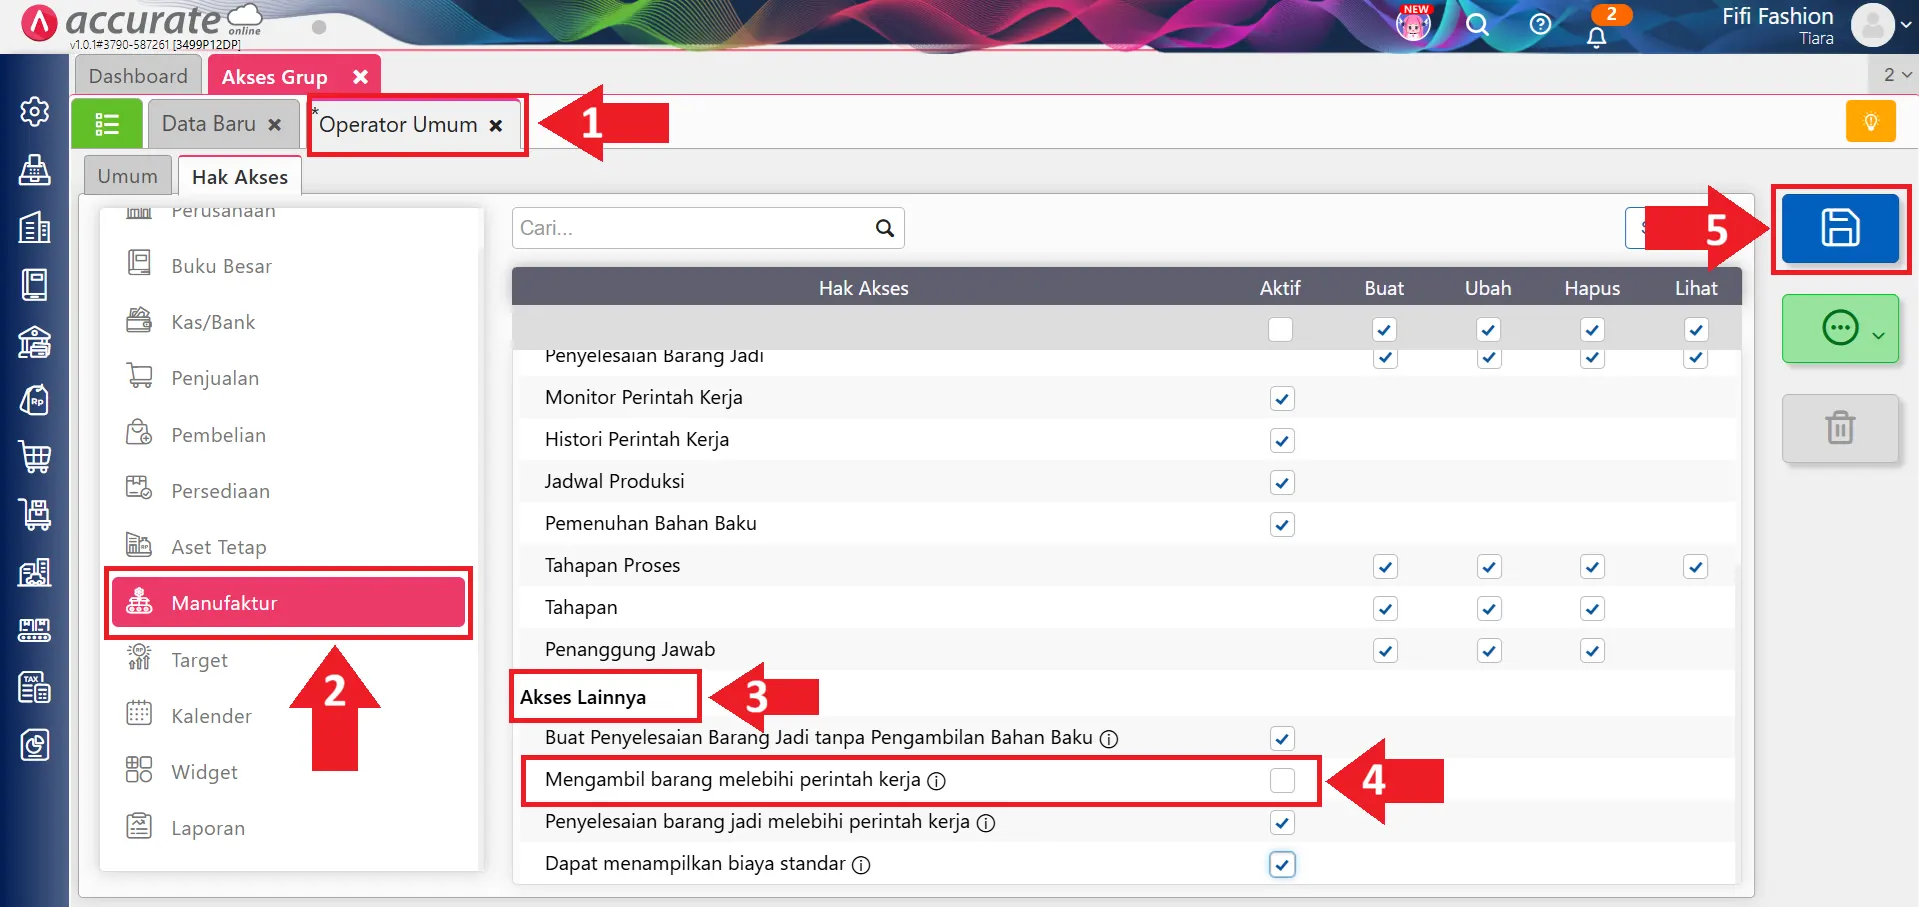Toggle Monitor Perintah Kerja Aktif checkbox

[1282, 398]
